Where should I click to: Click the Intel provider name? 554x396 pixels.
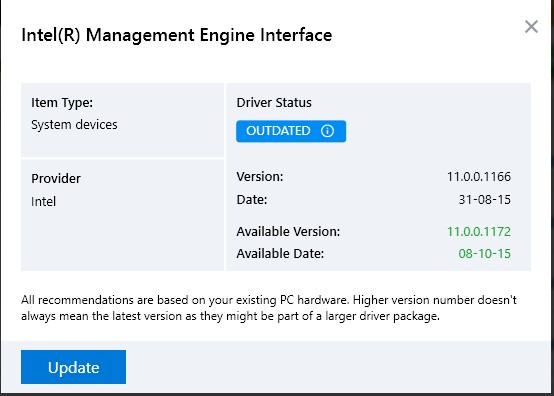coord(43,202)
